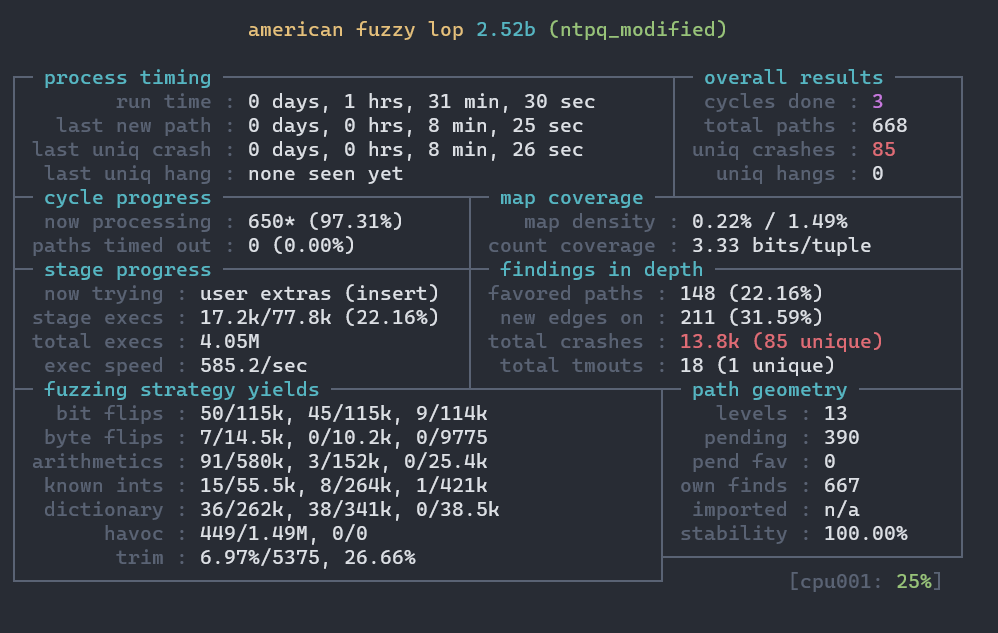Click the byte flips yields values

click(344, 438)
